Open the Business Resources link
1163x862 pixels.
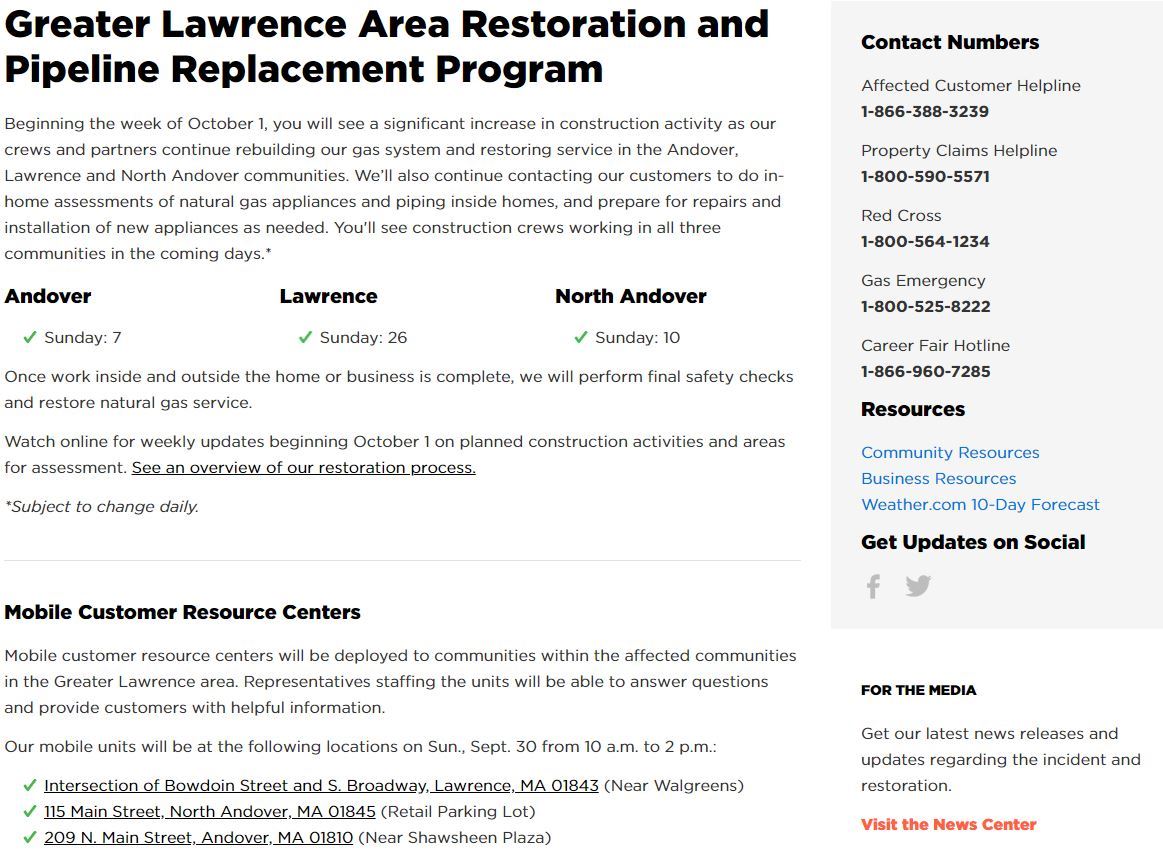coord(938,479)
